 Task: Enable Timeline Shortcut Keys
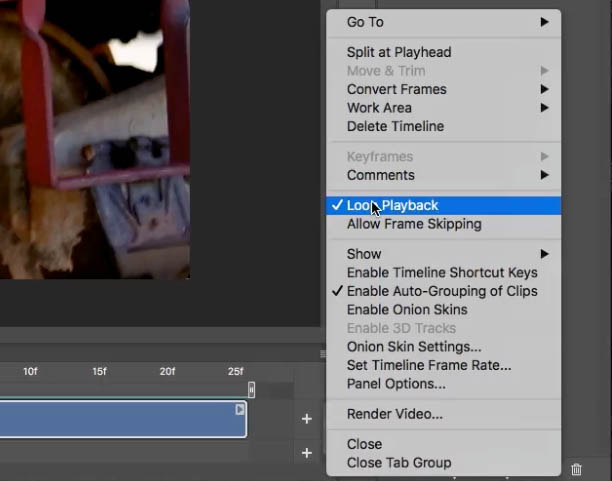443,273
